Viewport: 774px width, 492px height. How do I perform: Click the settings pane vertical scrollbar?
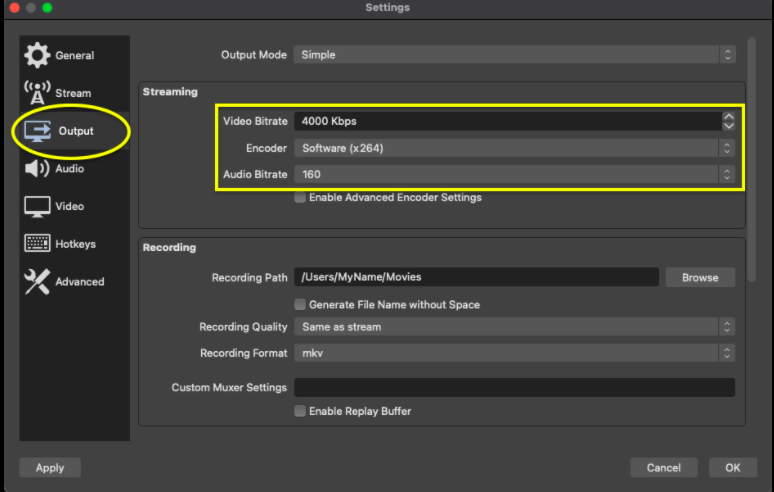point(751,159)
